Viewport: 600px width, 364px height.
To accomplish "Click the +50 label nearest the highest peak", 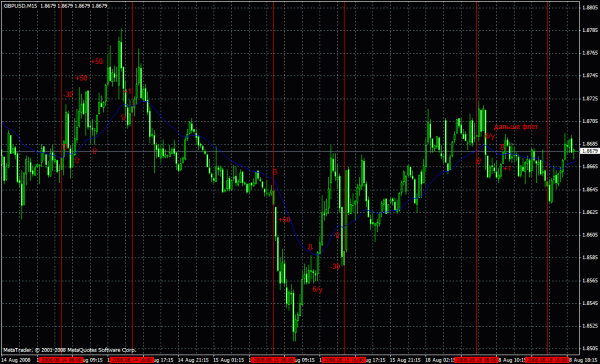I will coord(97,61).
